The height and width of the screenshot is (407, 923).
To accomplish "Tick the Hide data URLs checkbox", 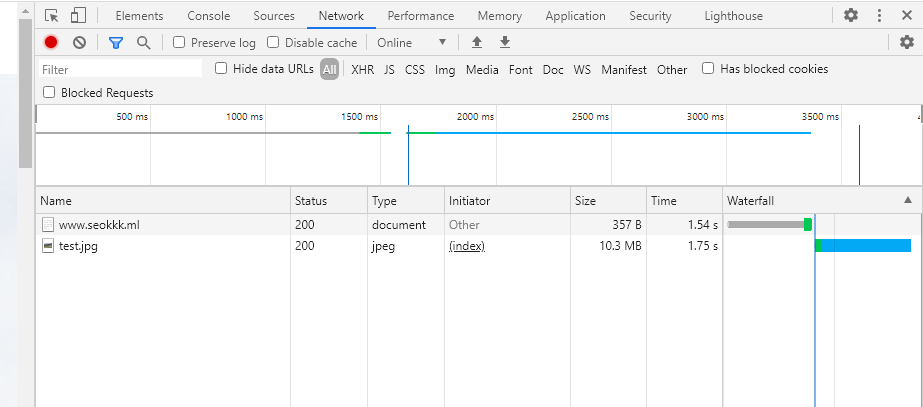I will tap(222, 69).
